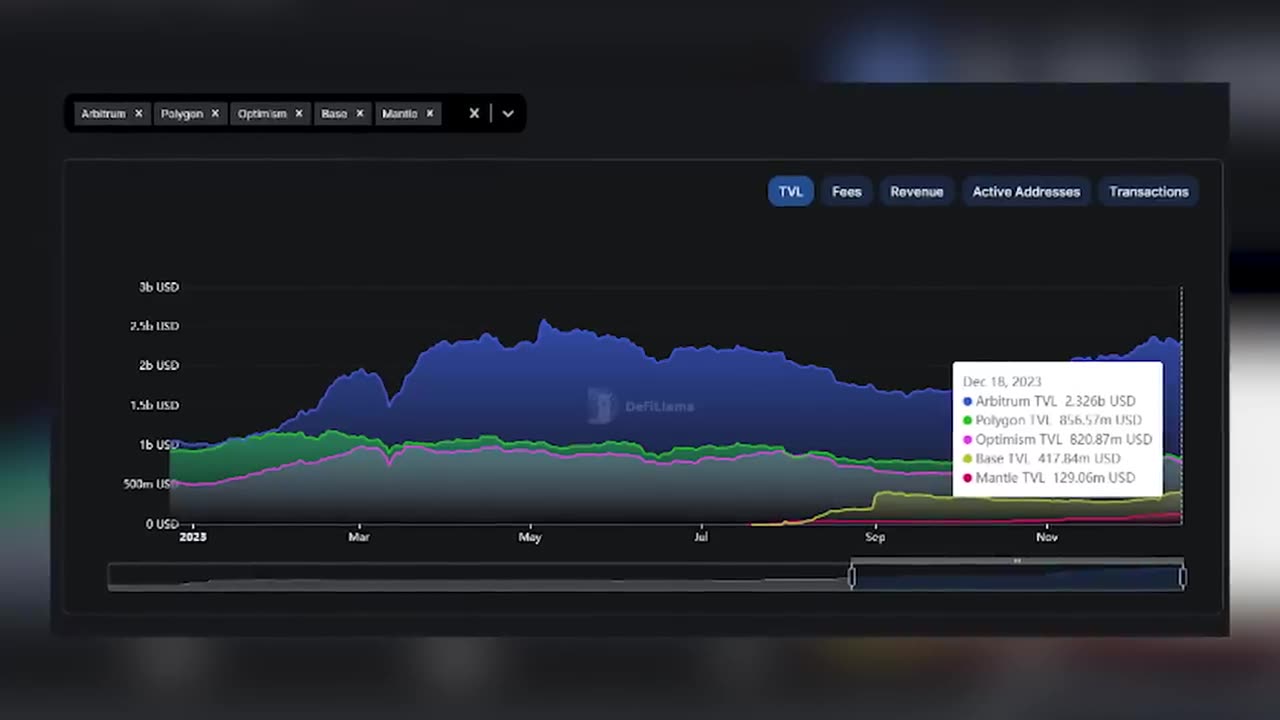Image resolution: width=1280 pixels, height=720 pixels.
Task: Click the 2b USD axis label
Action: click(159, 366)
